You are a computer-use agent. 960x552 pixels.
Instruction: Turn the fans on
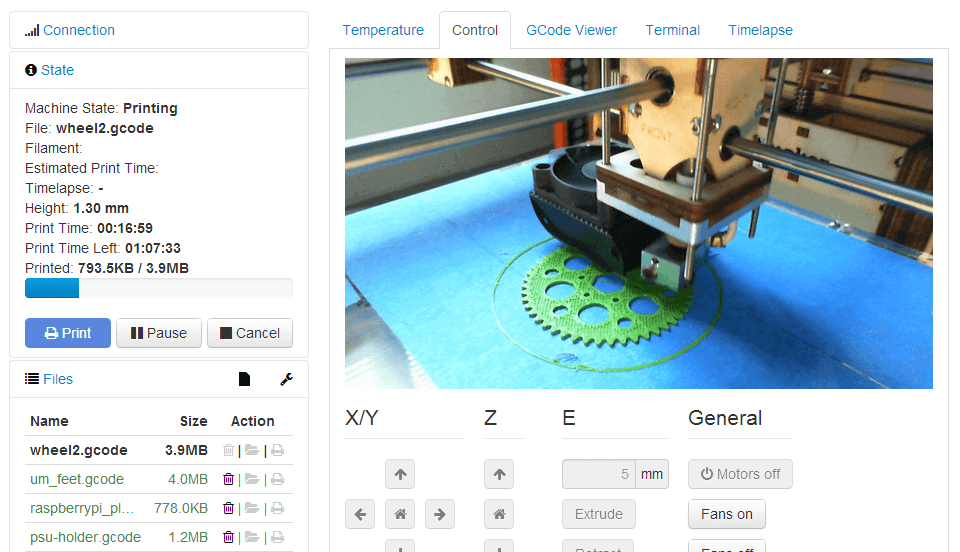click(x=726, y=514)
